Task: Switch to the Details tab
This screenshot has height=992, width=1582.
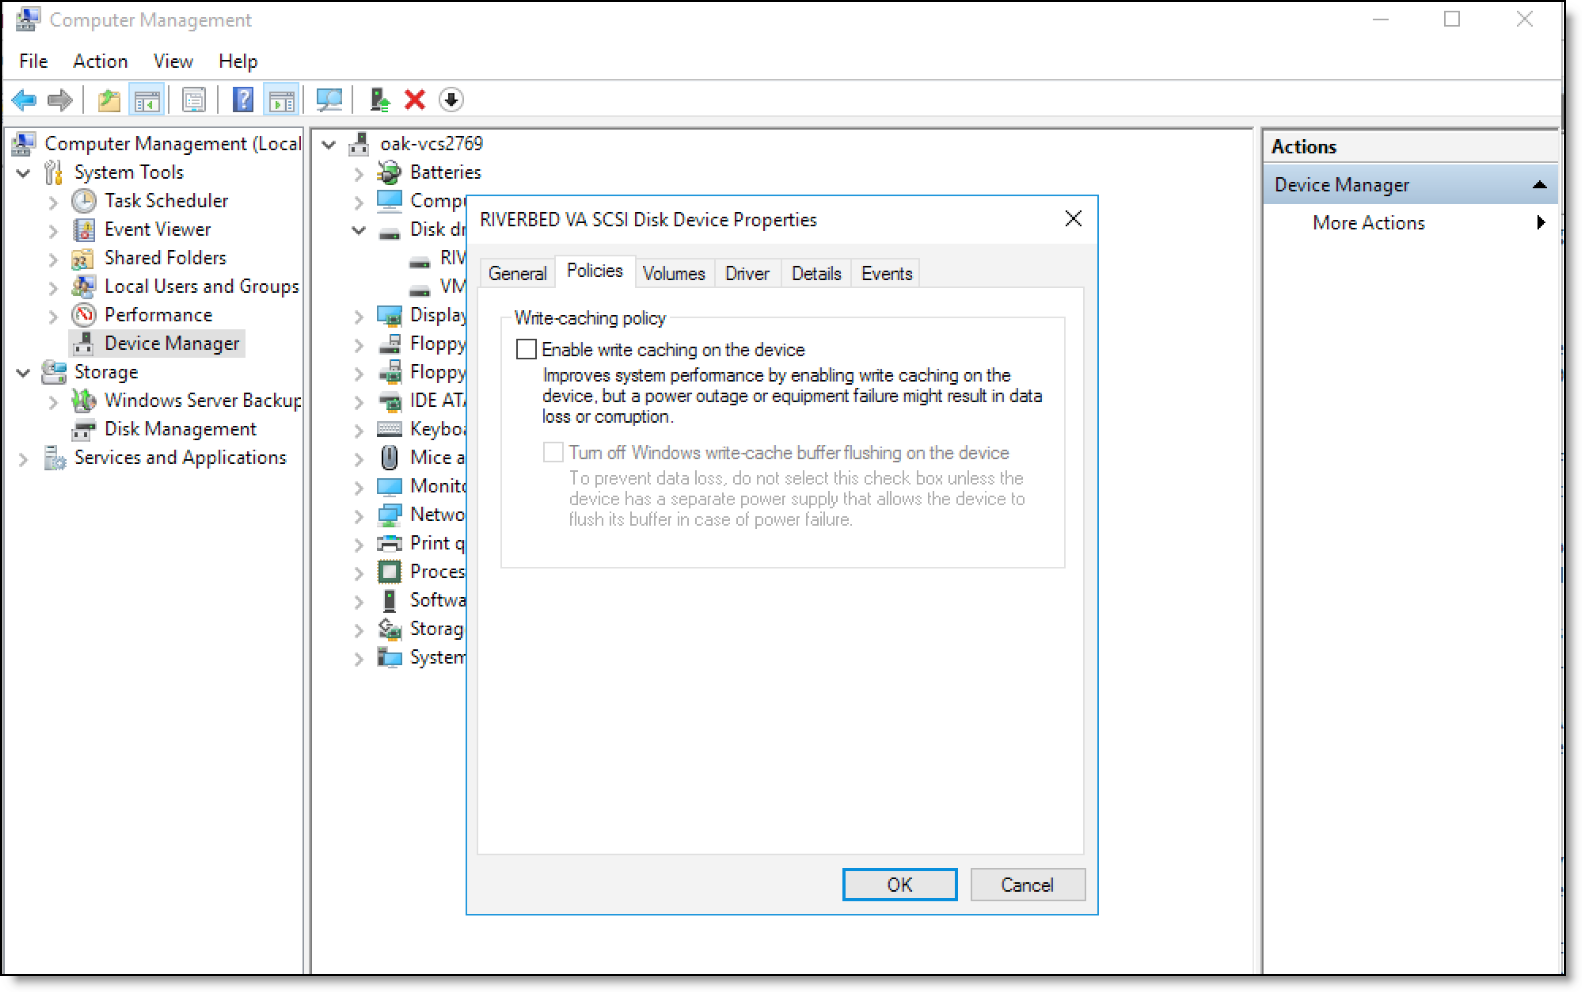Action: click(816, 273)
